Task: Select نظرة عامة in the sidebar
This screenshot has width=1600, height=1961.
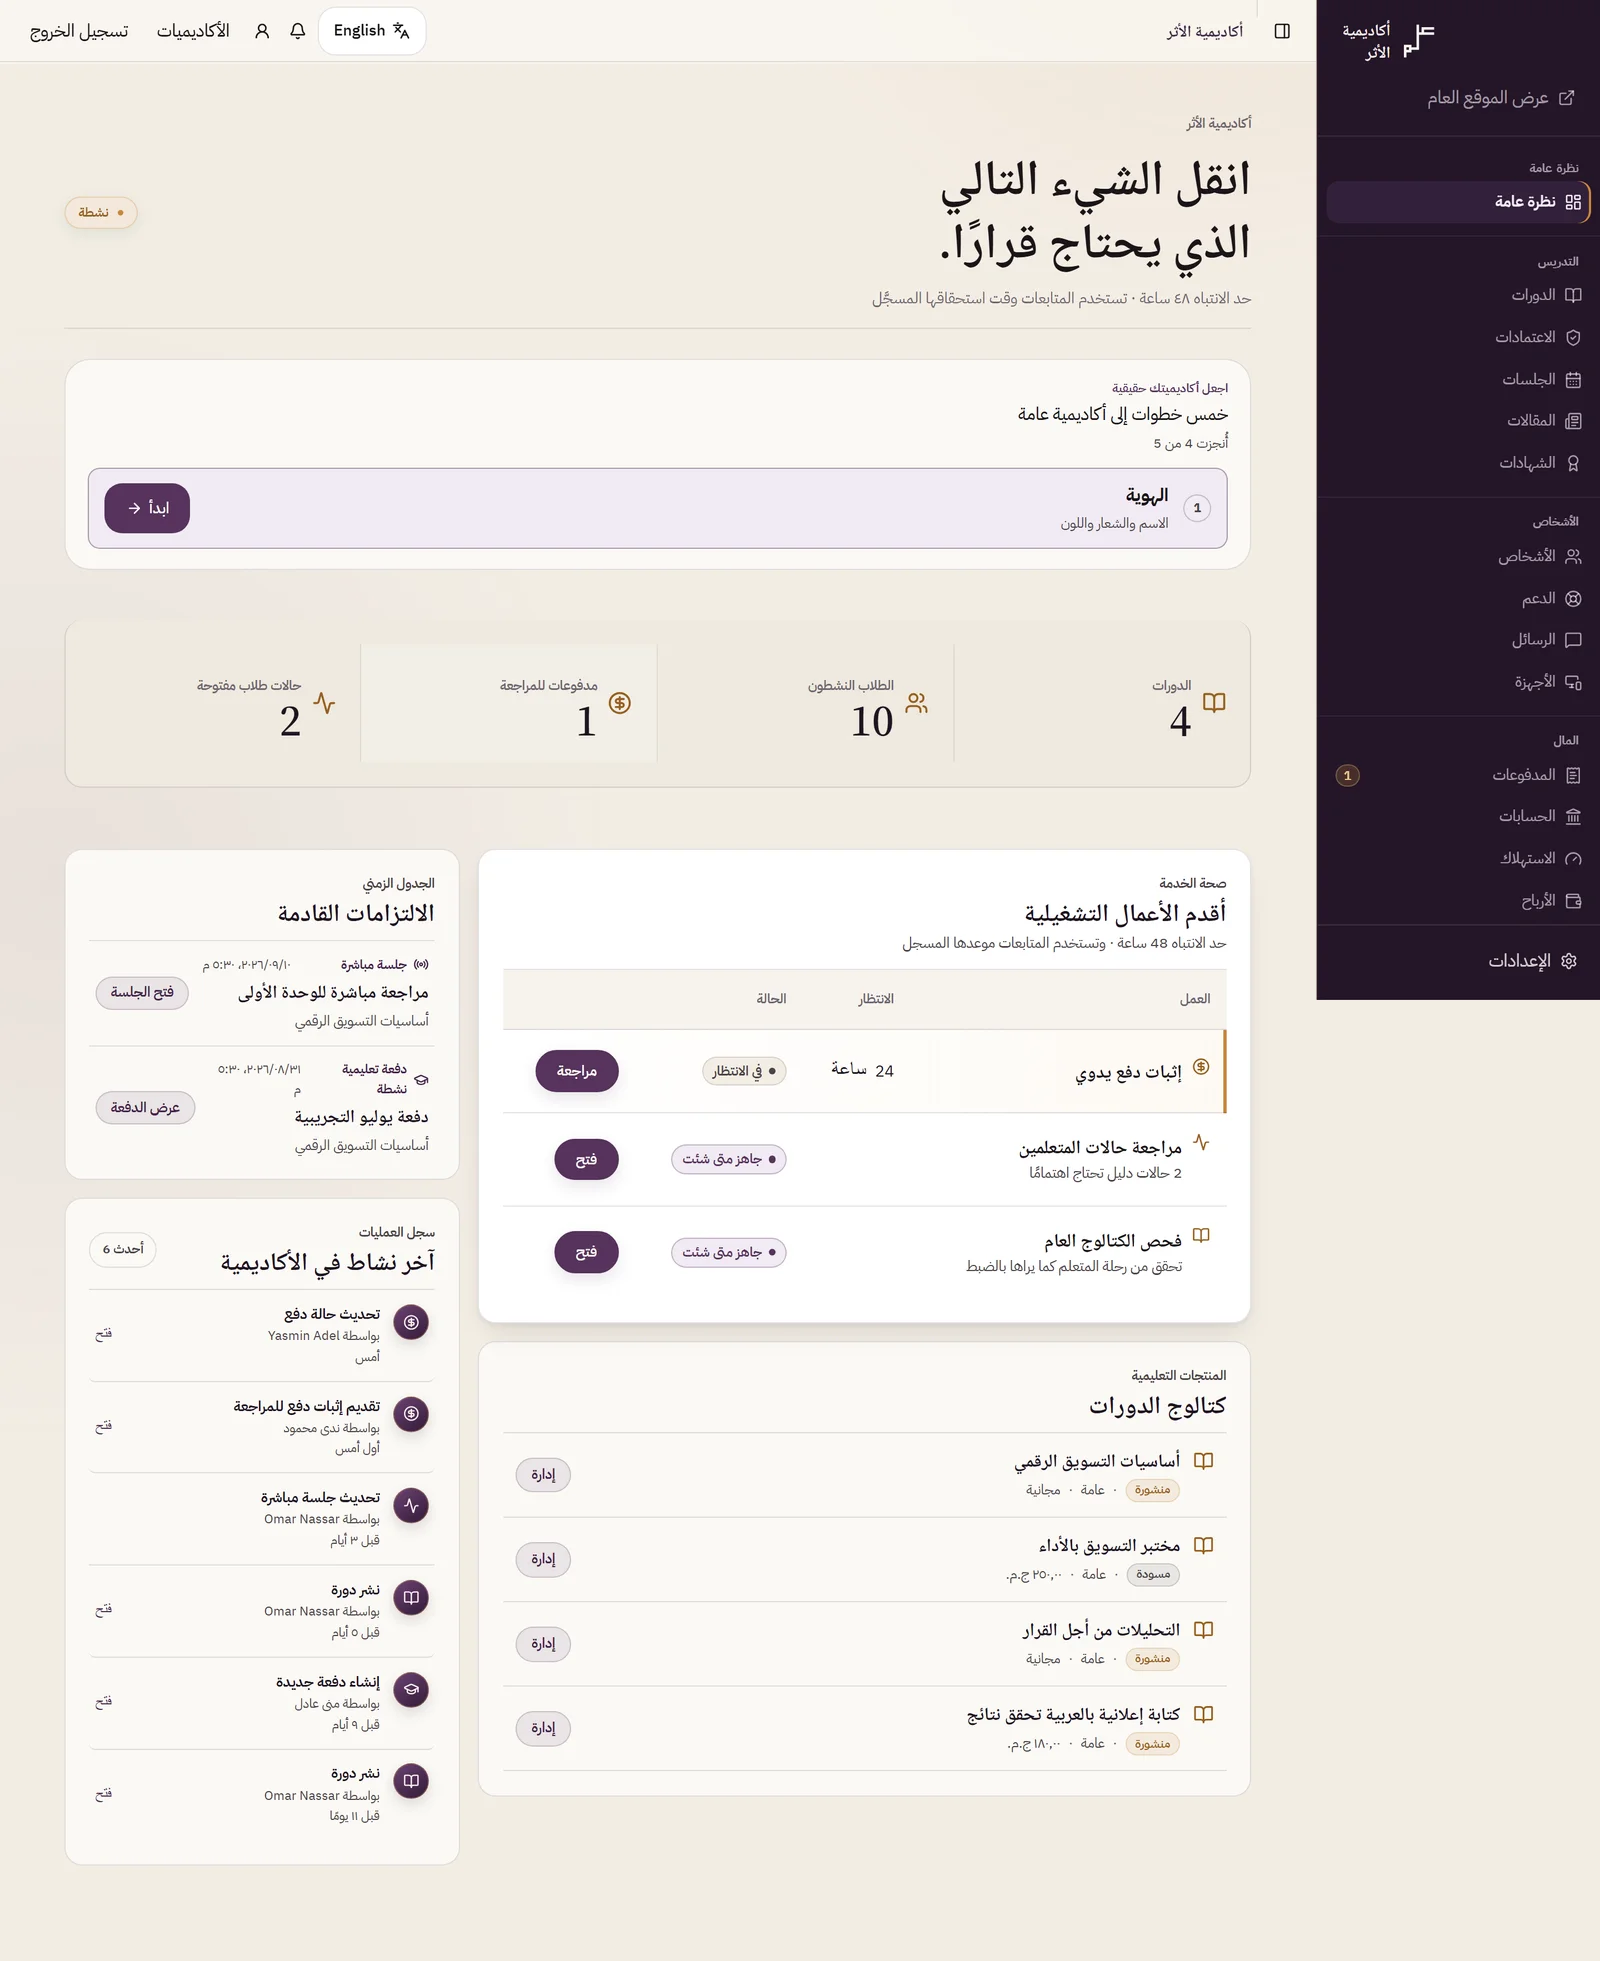Action: click(x=1457, y=202)
